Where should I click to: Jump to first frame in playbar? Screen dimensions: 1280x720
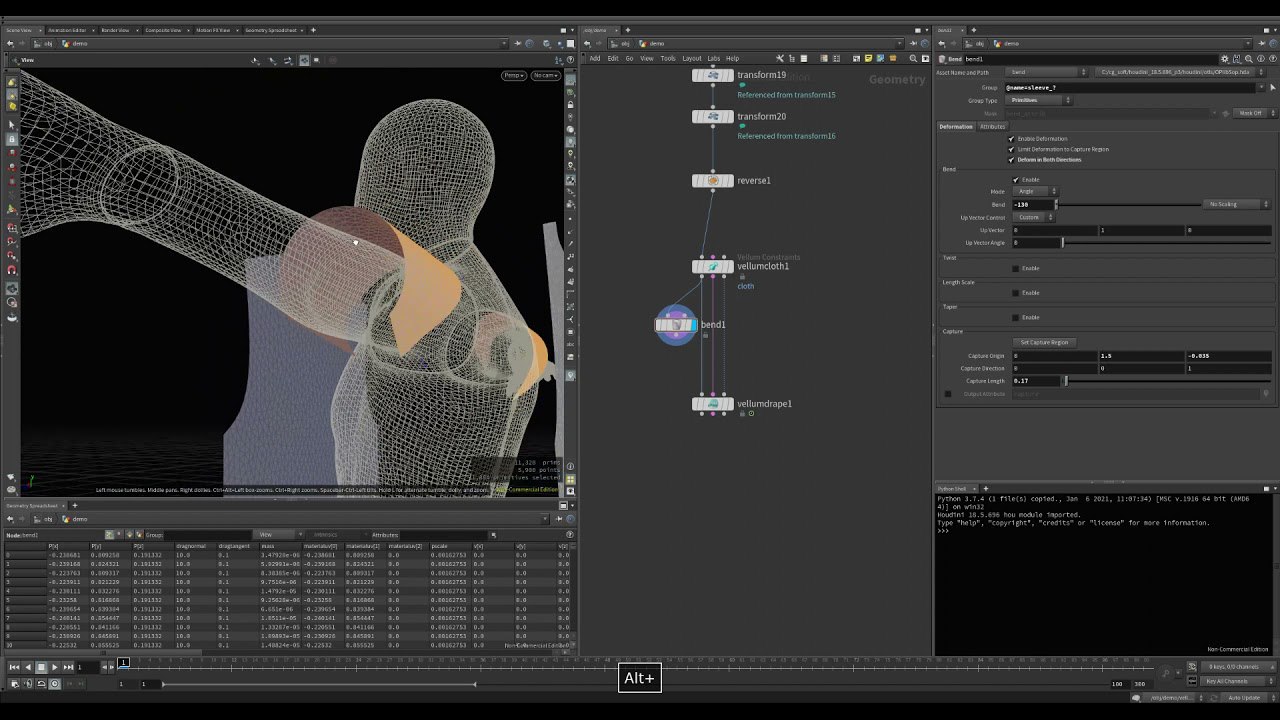click(x=14, y=667)
